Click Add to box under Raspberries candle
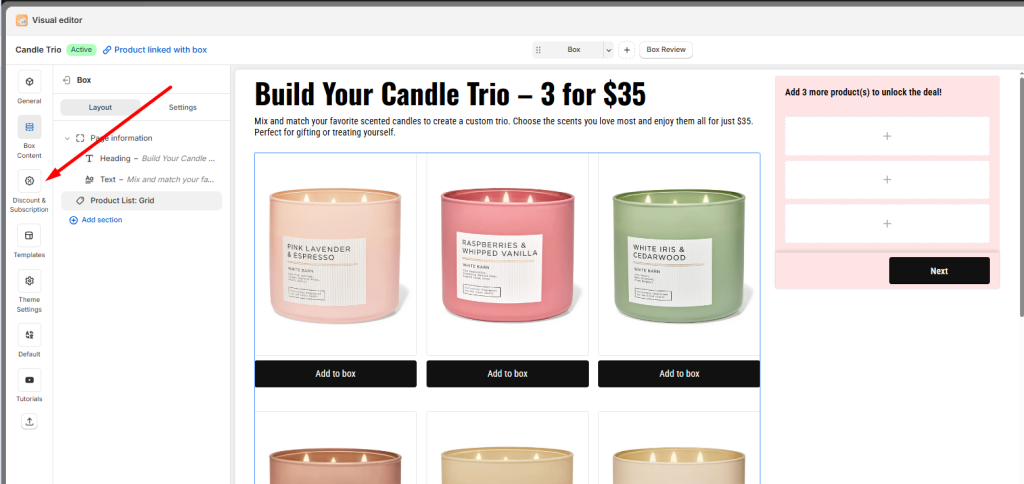Image resolution: width=1024 pixels, height=484 pixels. click(507, 374)
